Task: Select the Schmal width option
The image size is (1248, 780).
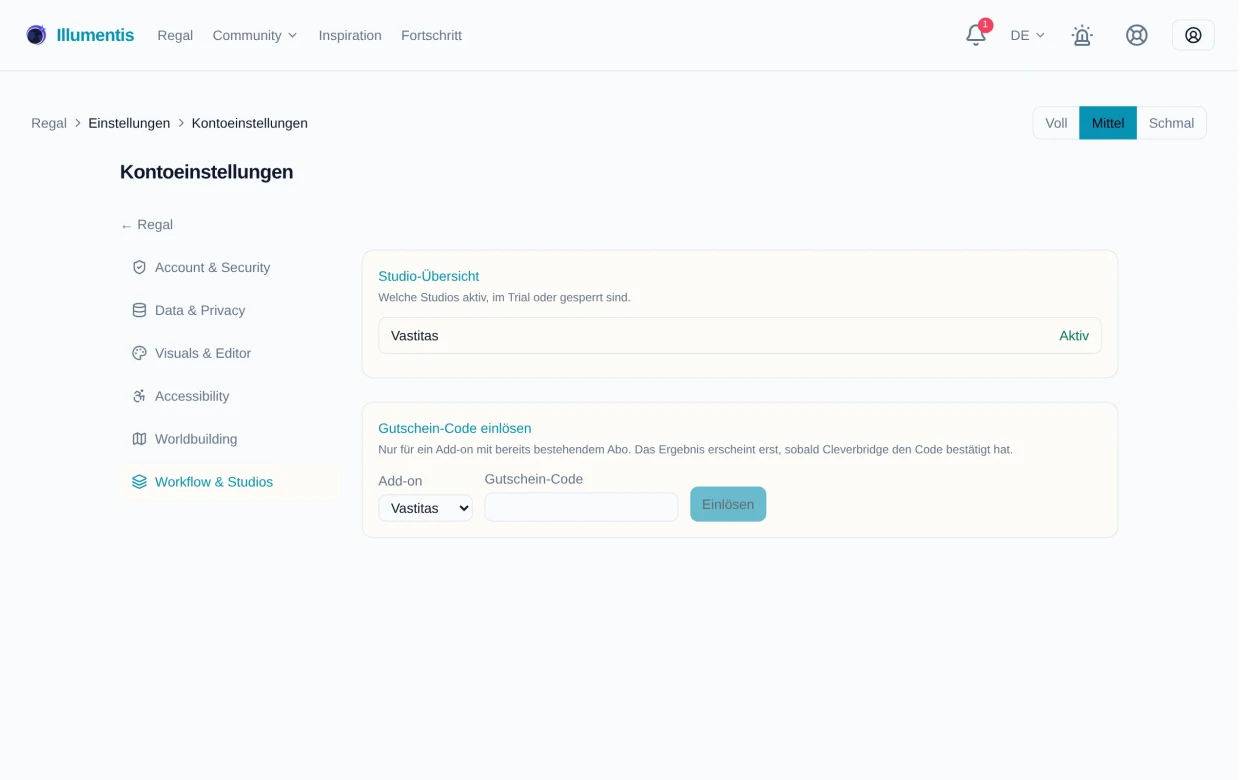Action: pyautogui.click(x=1171, y=123)
